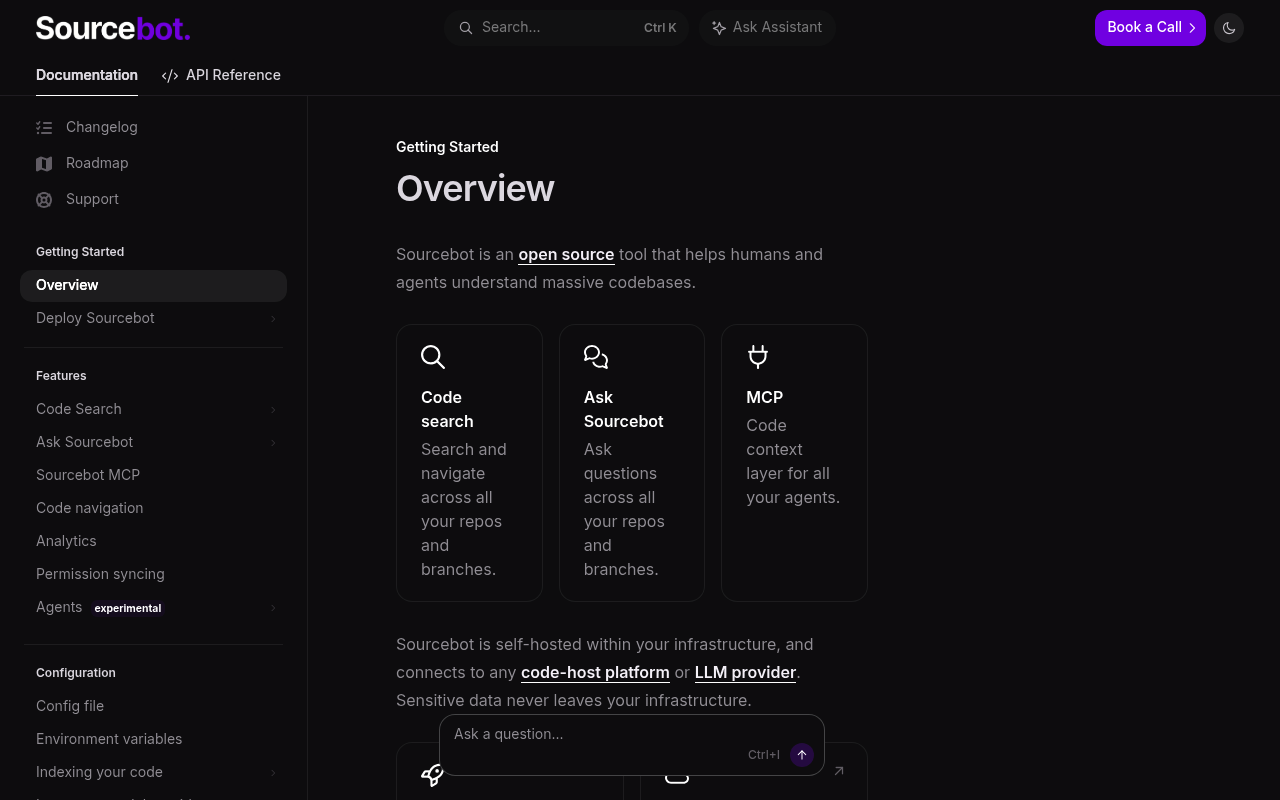Click the Changelog list icon
The height and width of the screenshot is (800, 1280).
click(x=44, y=127)
